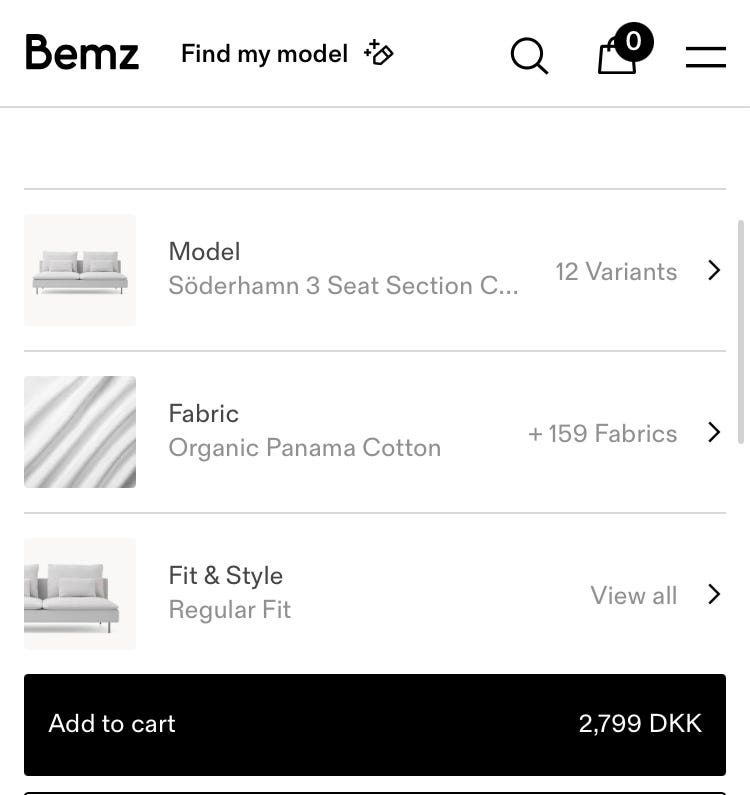750x795 pixels.
Task: Click View all for Fit & Style
Action: [633, 595]
